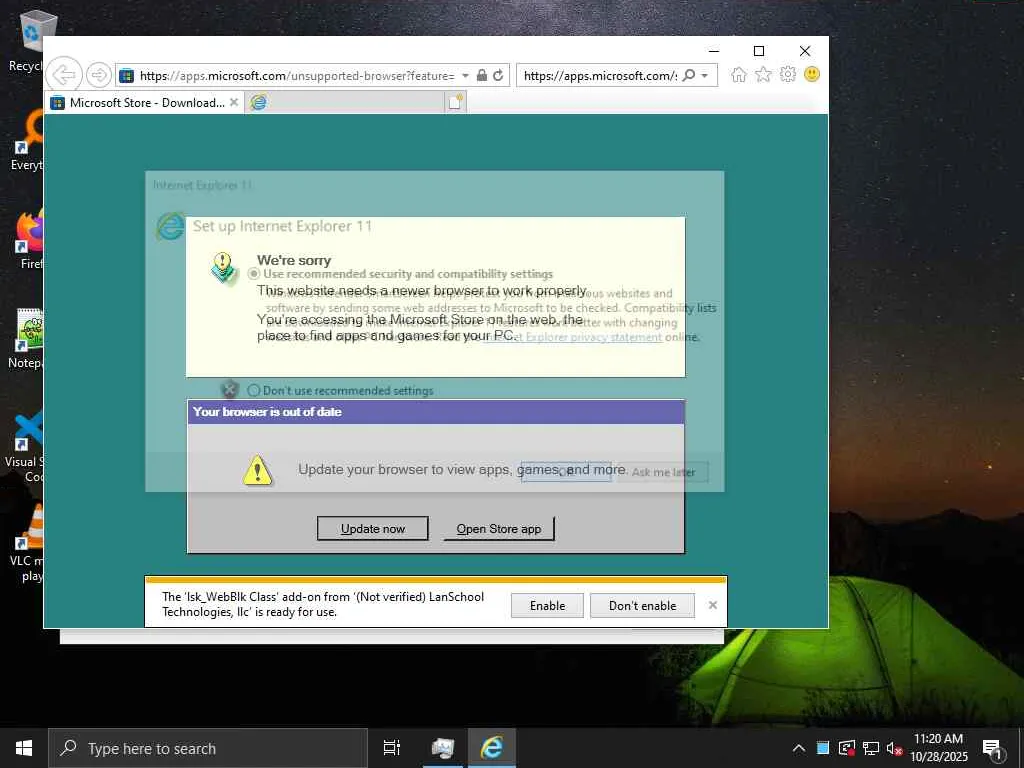Click the Ask me later button

click(663, 472)
